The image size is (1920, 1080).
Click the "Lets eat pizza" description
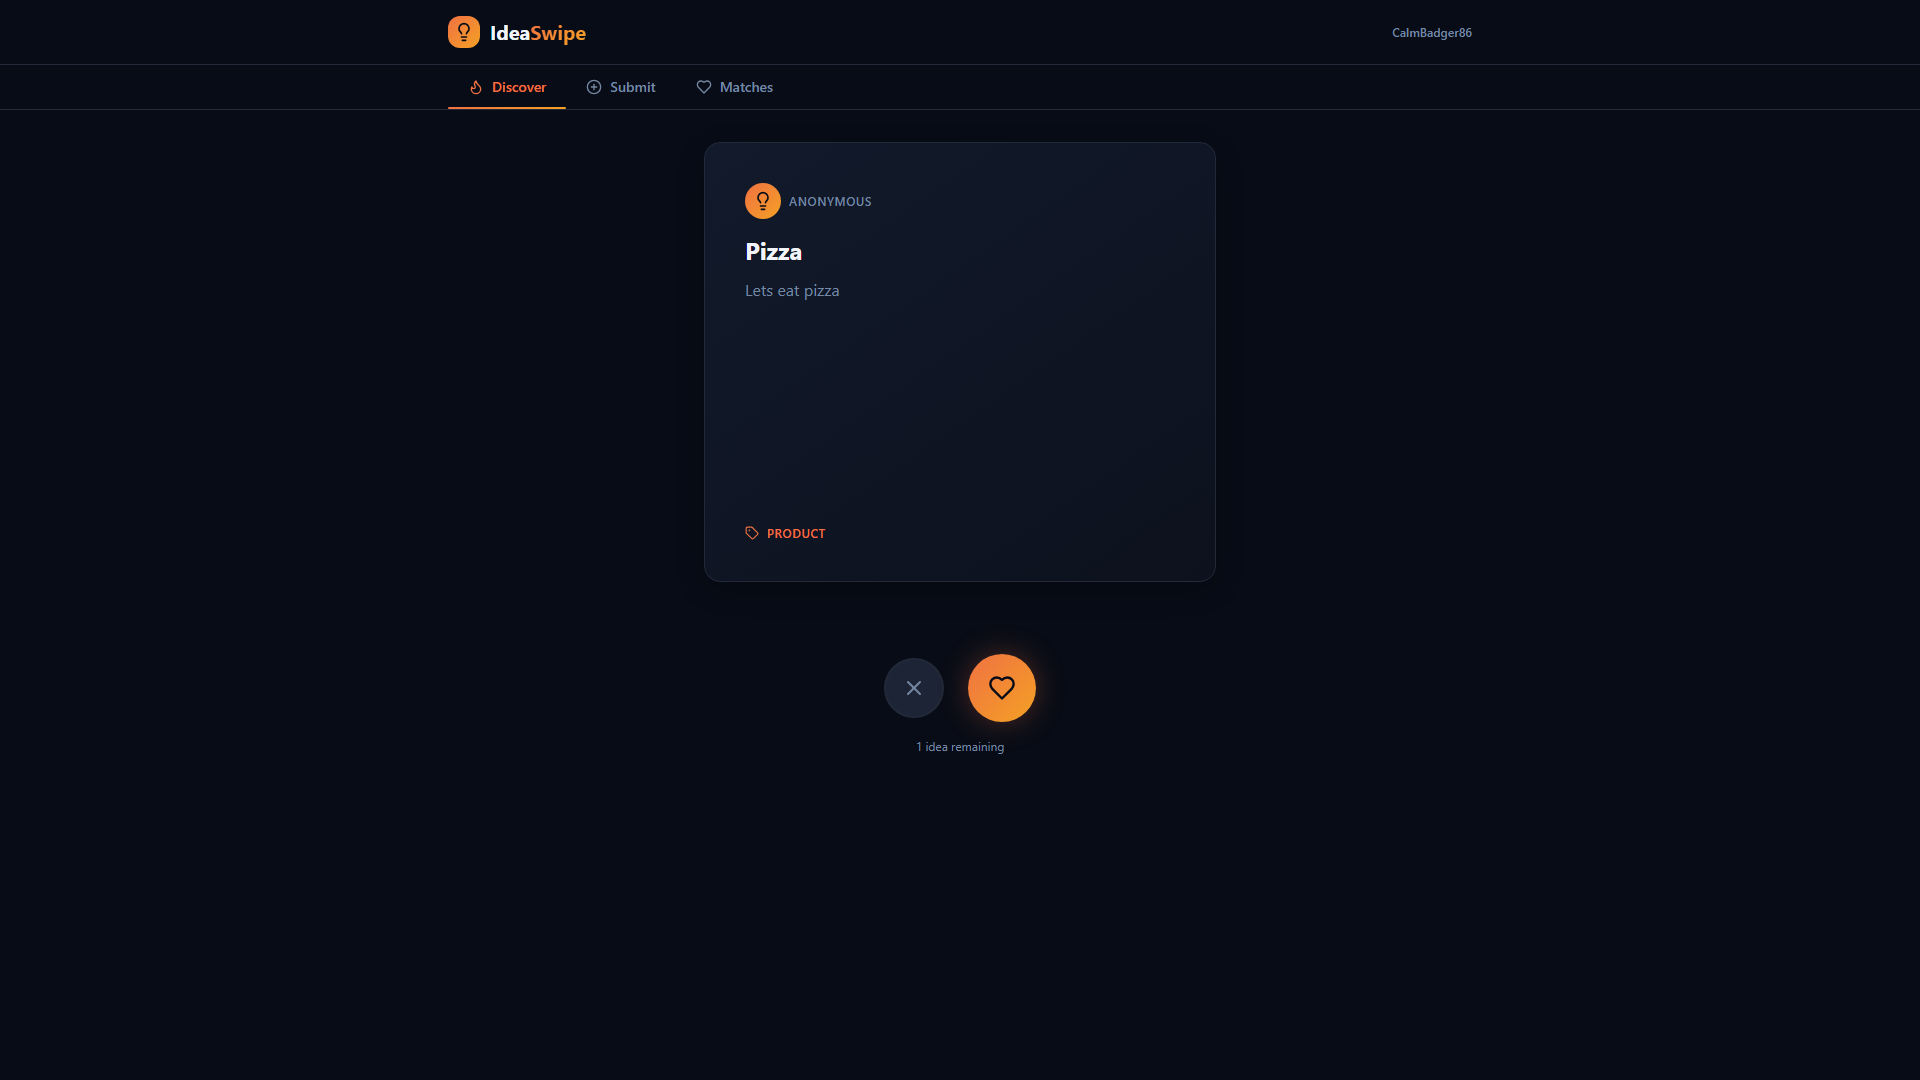[x=792, y=291]
